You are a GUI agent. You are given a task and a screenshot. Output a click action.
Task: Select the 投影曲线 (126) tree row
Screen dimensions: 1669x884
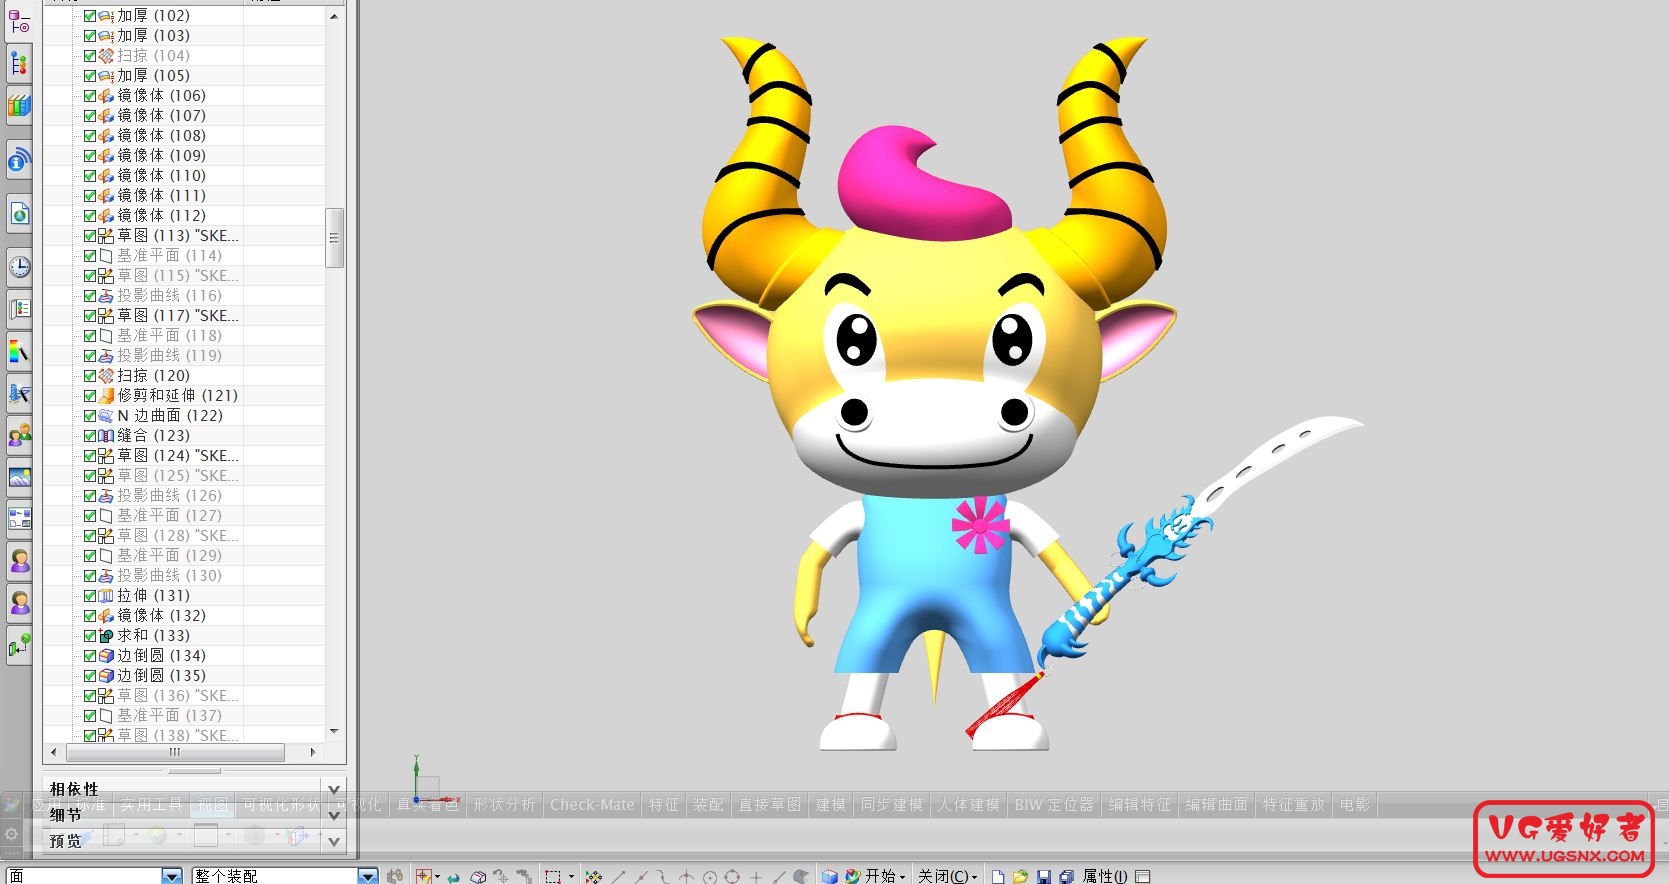click(184, 496)
